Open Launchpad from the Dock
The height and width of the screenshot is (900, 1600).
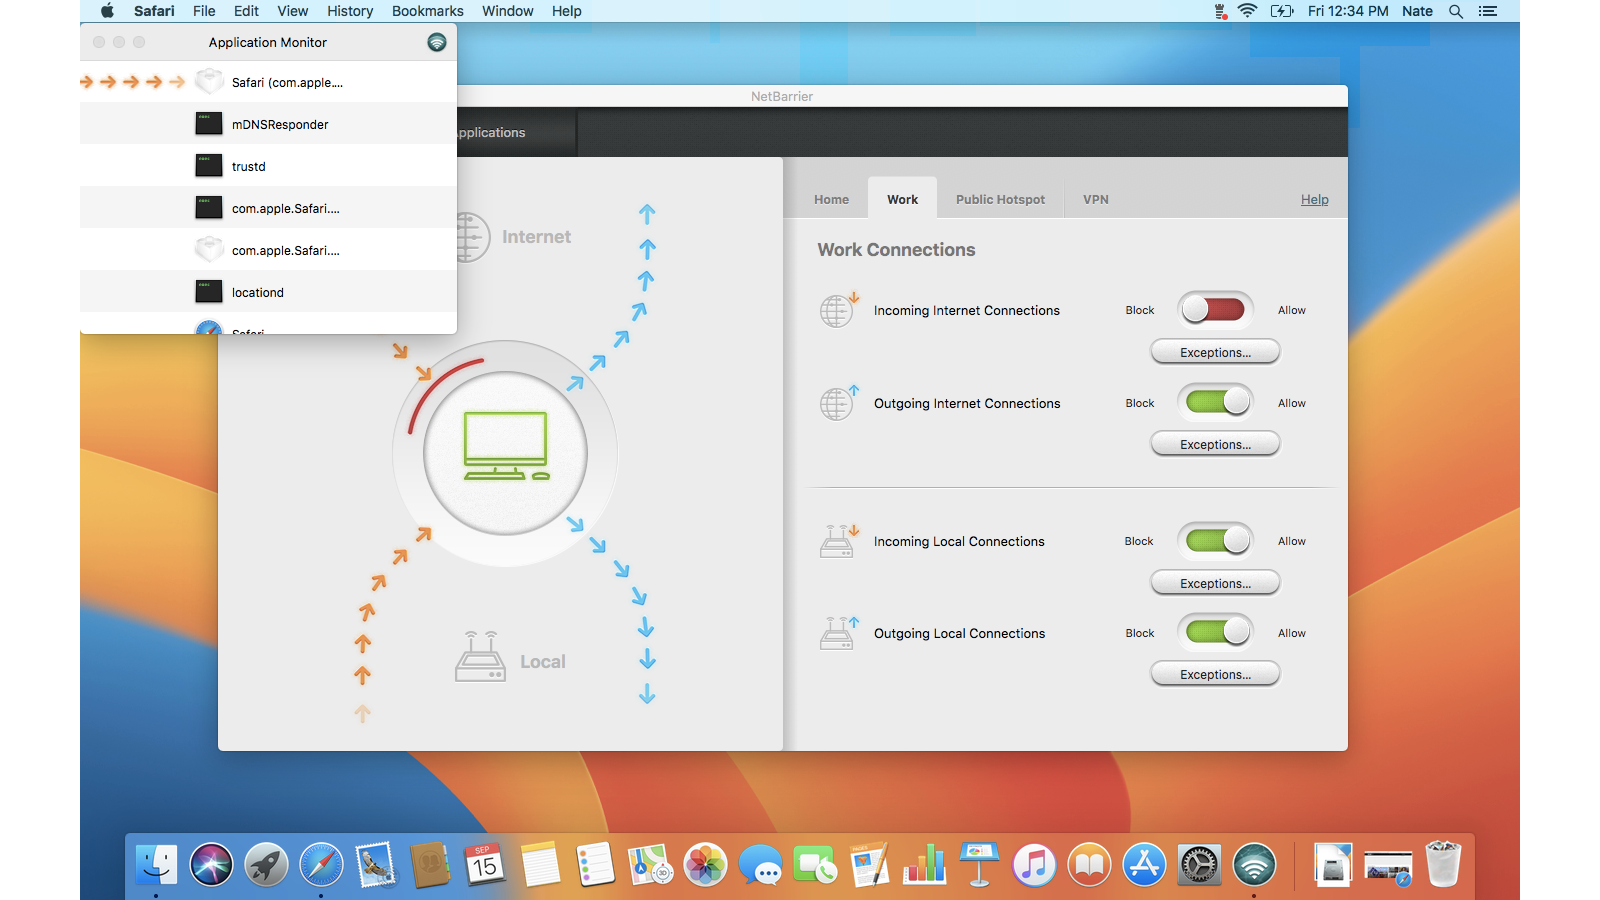266,865
